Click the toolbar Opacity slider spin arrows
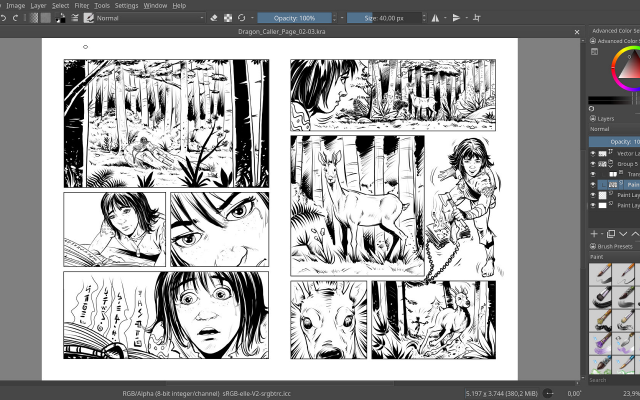Screen dimensions: 640x400 point(335,18)
